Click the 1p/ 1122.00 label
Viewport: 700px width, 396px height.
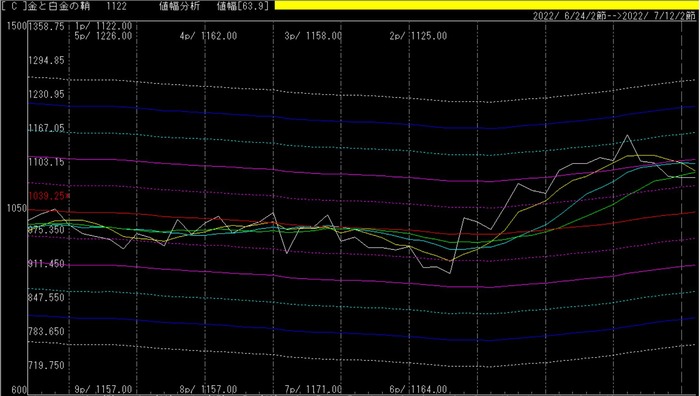point(104,26)
